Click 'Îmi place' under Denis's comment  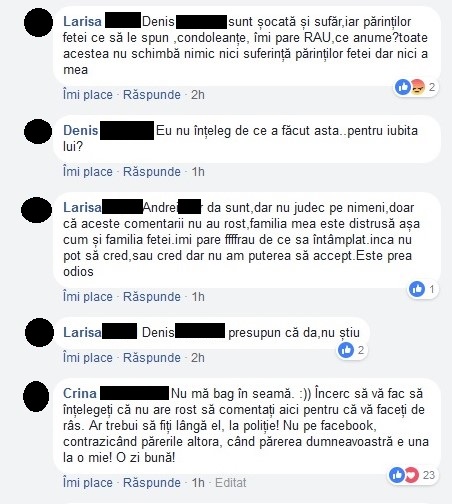pos(88,172)
